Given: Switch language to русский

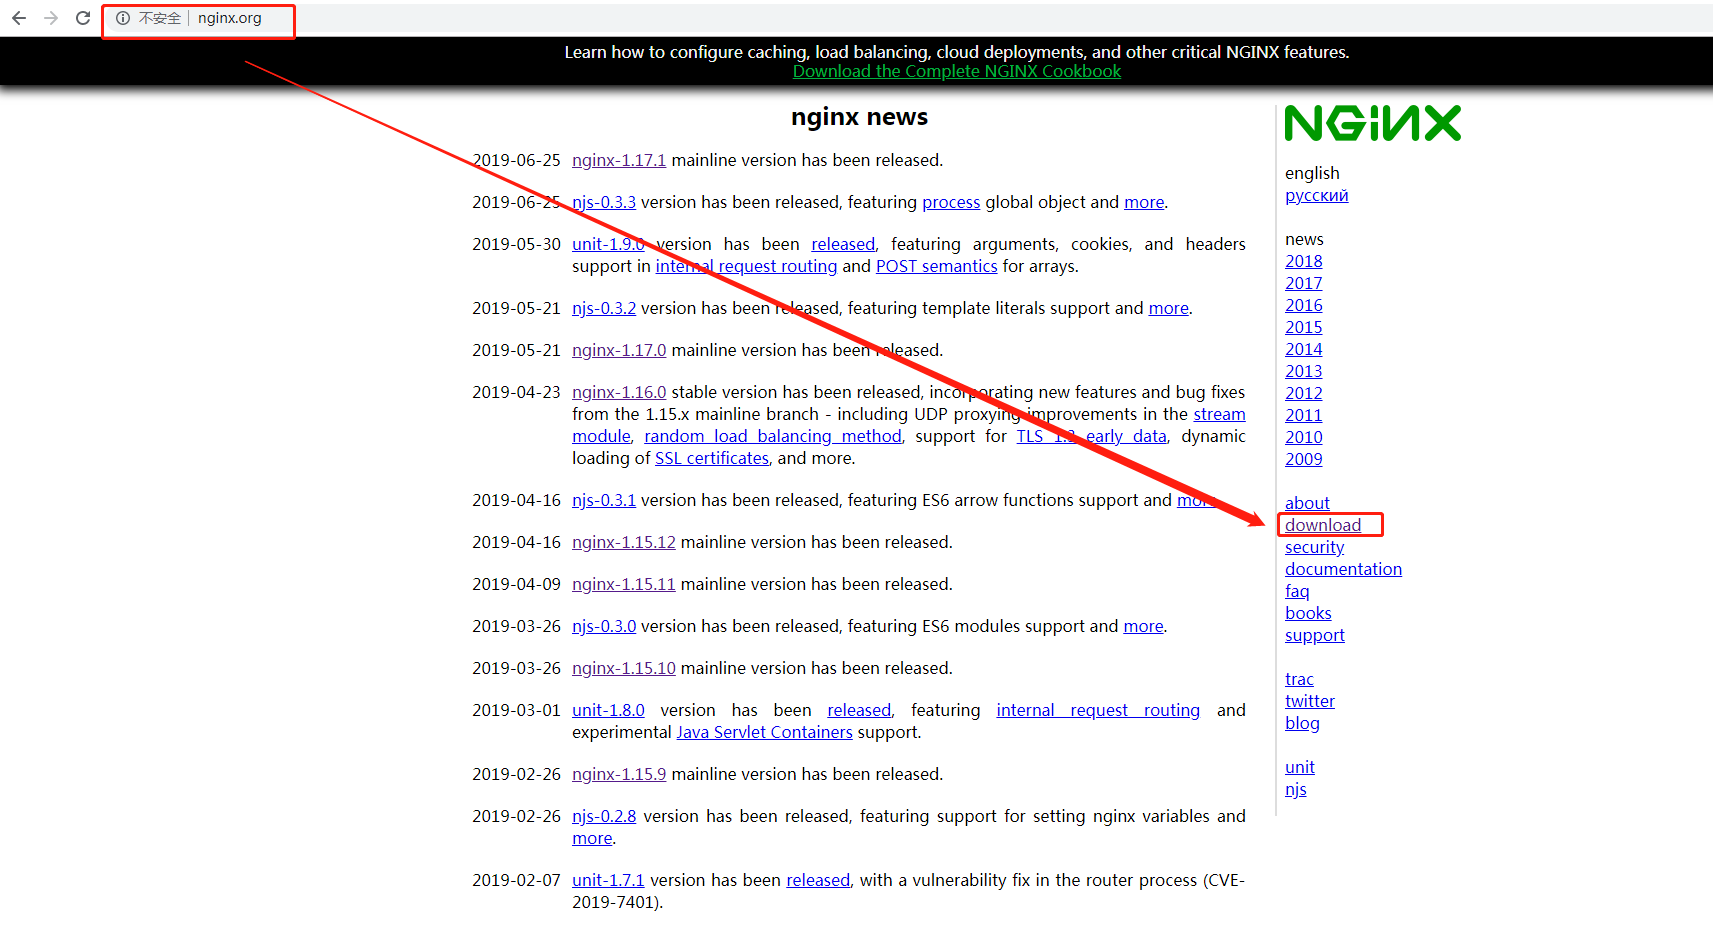Looking at the screenshot, I should tap(1316, 195).
